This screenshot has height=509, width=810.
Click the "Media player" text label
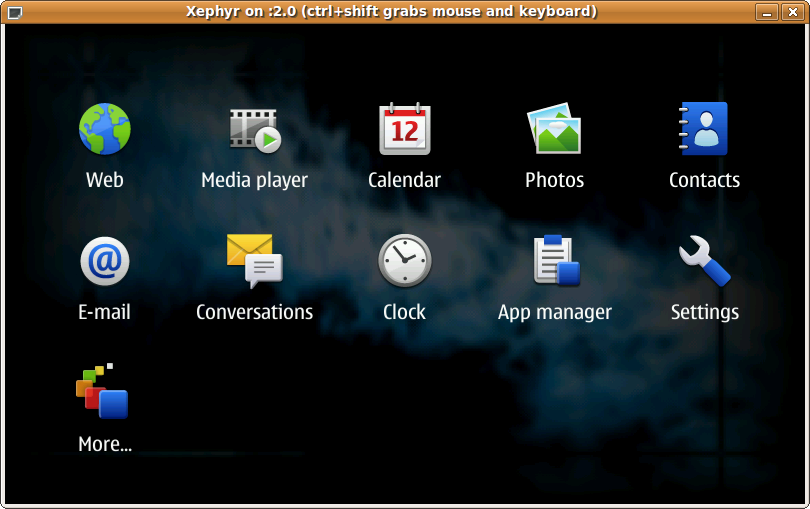coord(254,181)
